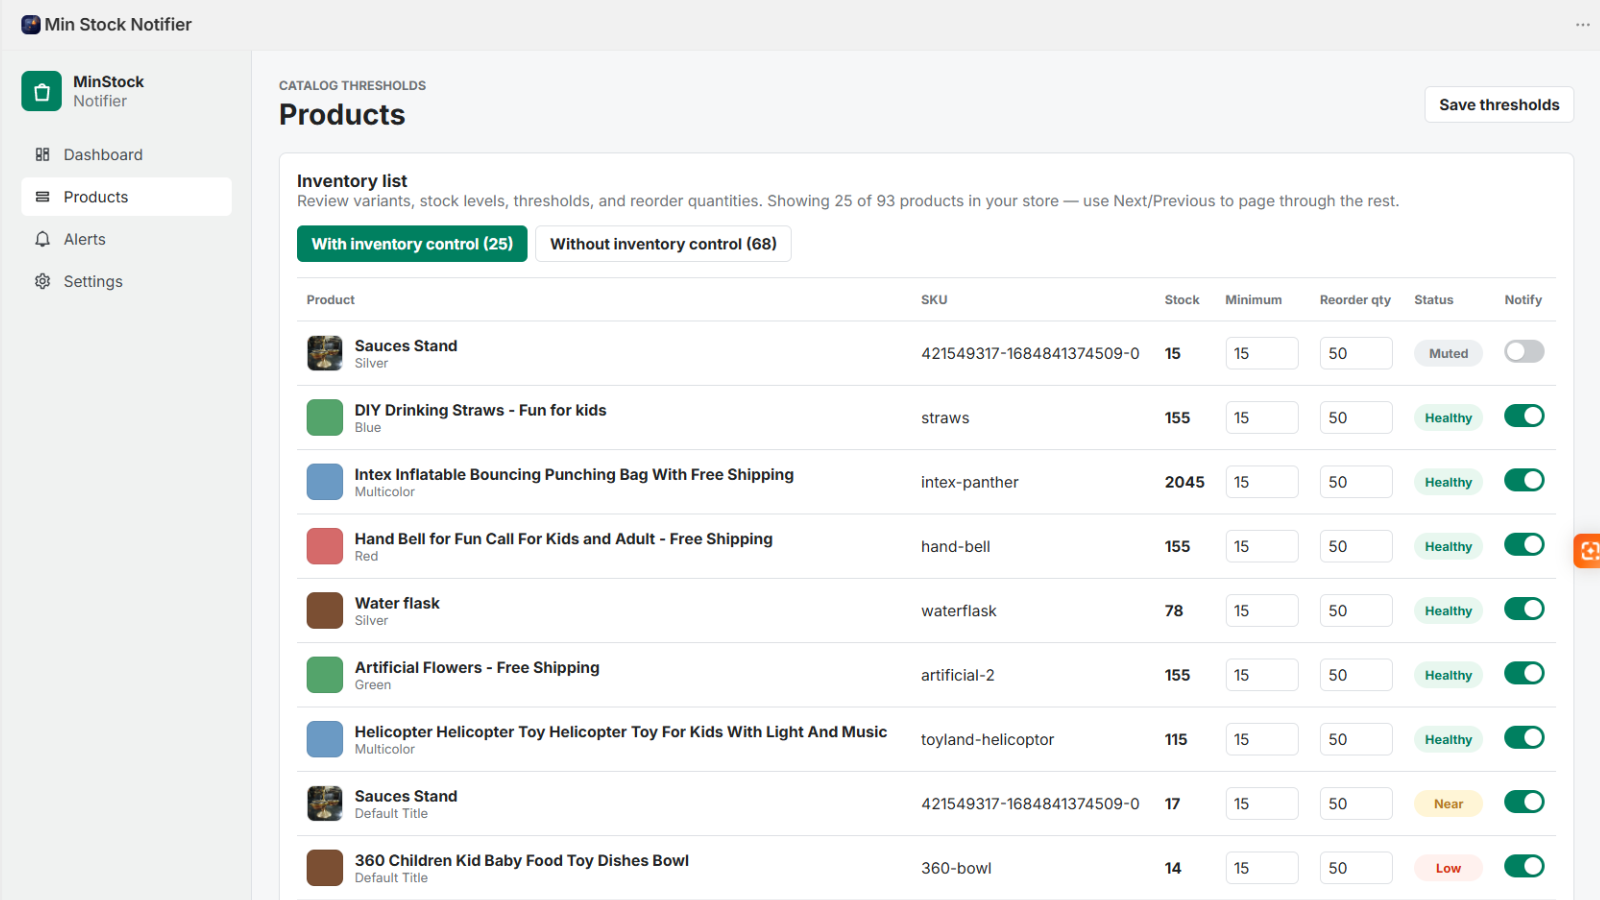
Task: Turn off notify for Water flask
Action: tap(1524, 609)
